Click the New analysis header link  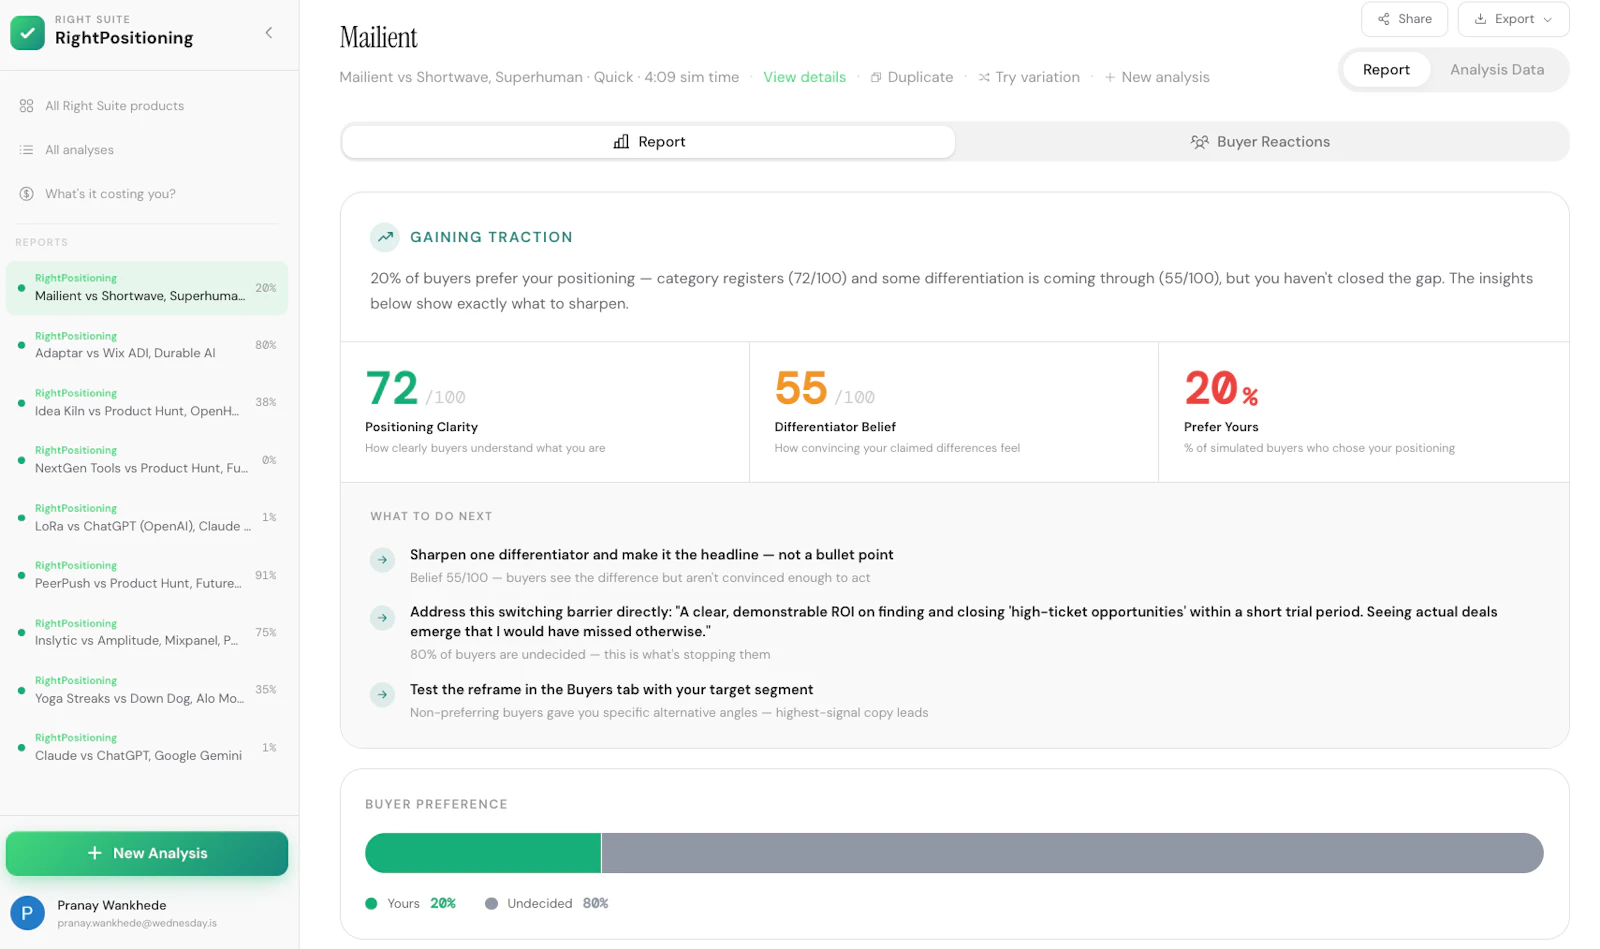pos(1157,77)
